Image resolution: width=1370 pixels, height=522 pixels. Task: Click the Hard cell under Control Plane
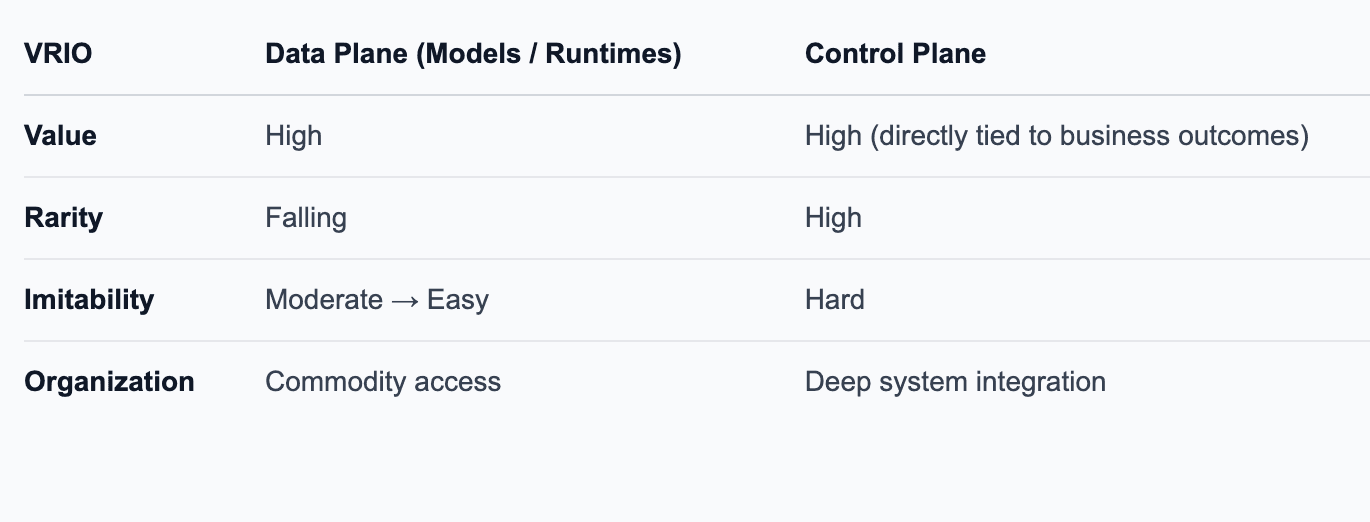835,300
